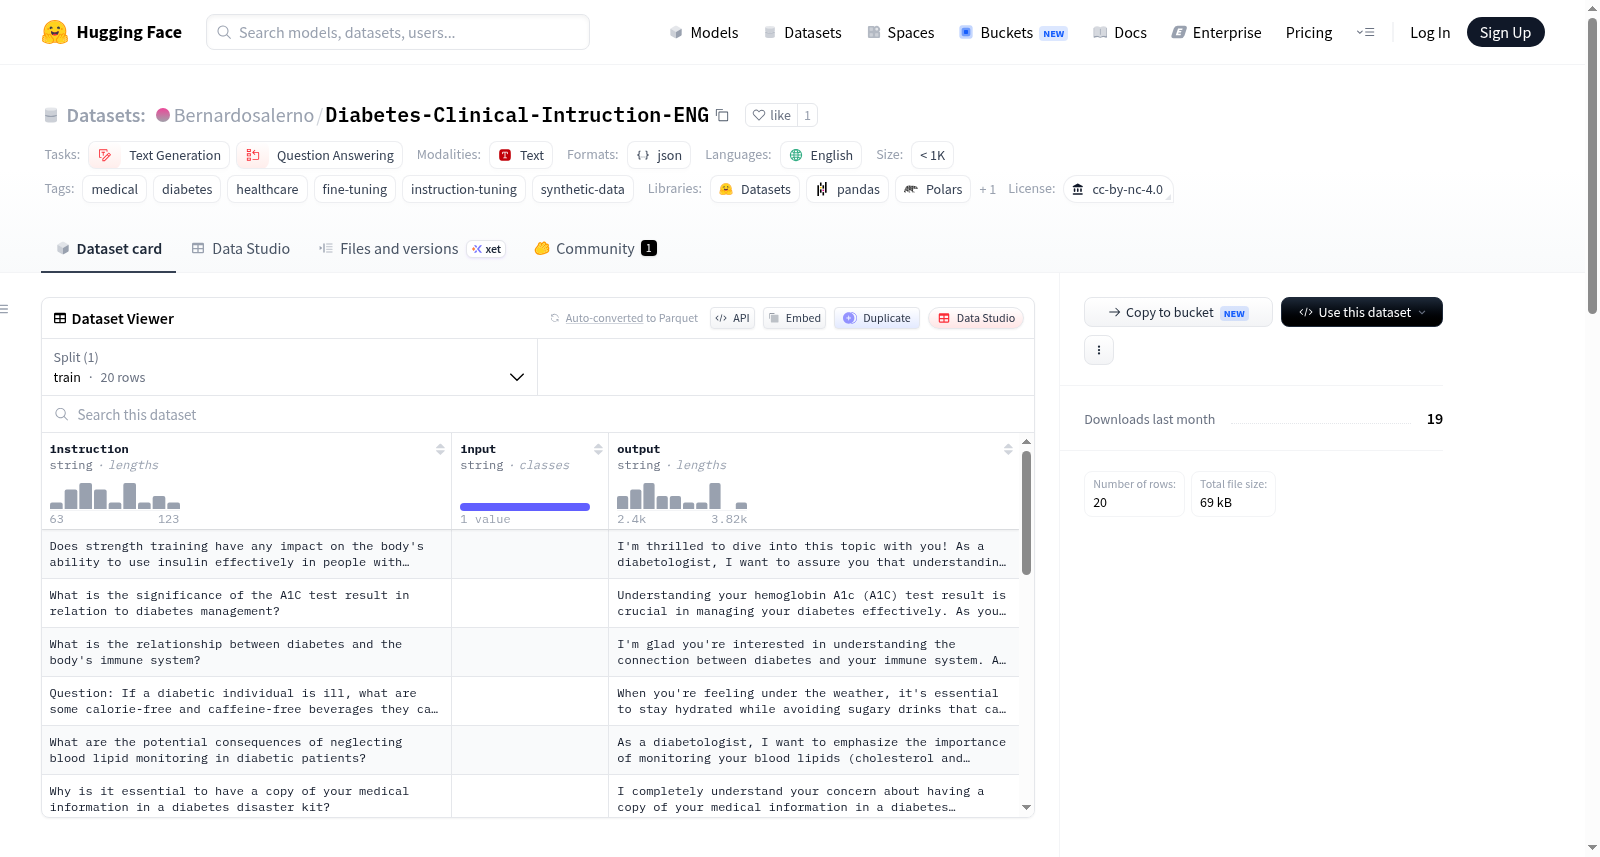The height and width of the screenshot is (857, 1600).
Task: Click the sort icon on instruction column
Action: 440,449
